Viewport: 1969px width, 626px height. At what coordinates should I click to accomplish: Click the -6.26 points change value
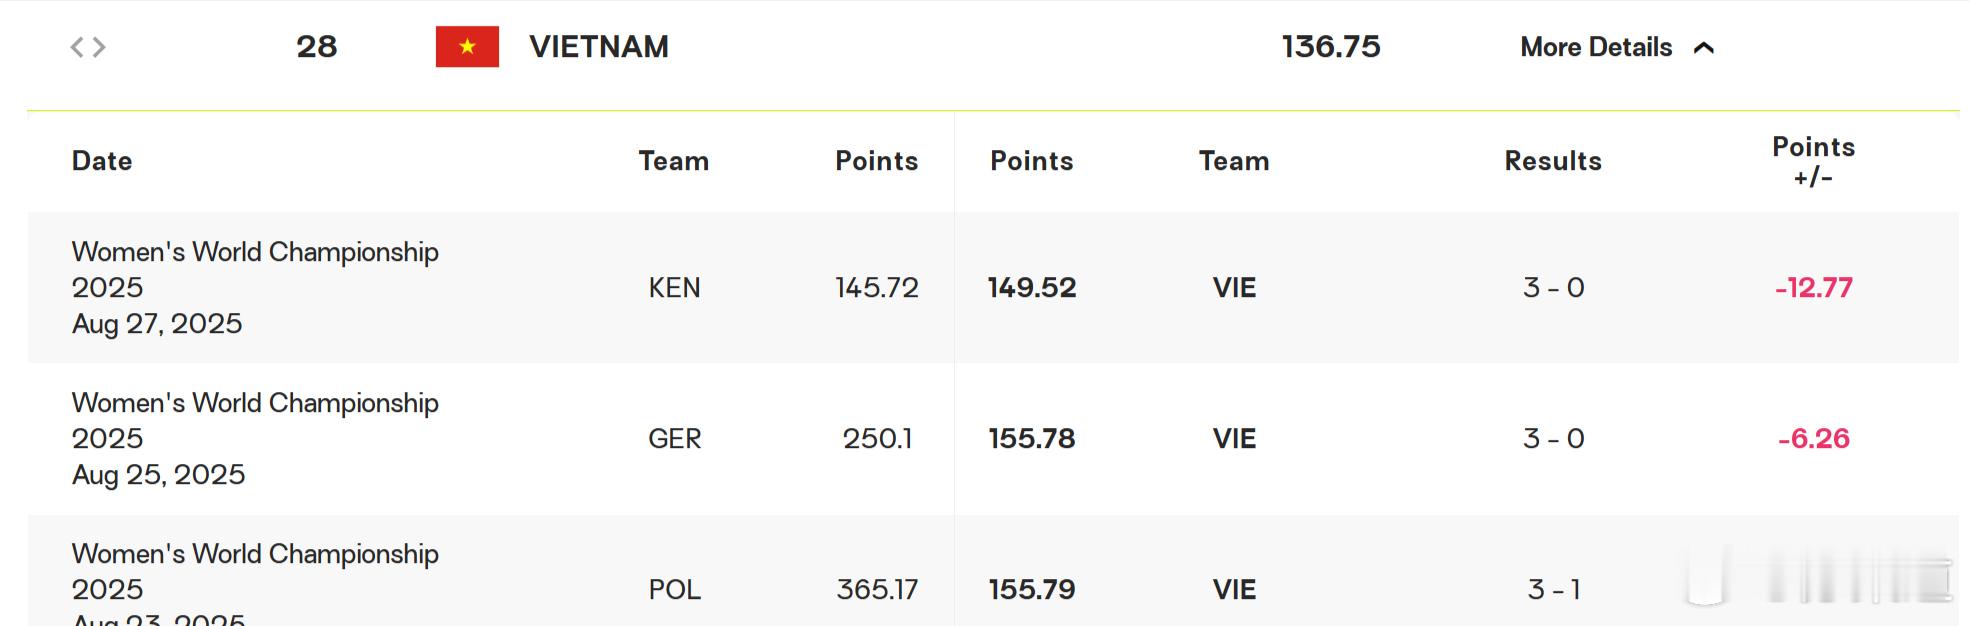(1813, 439)
